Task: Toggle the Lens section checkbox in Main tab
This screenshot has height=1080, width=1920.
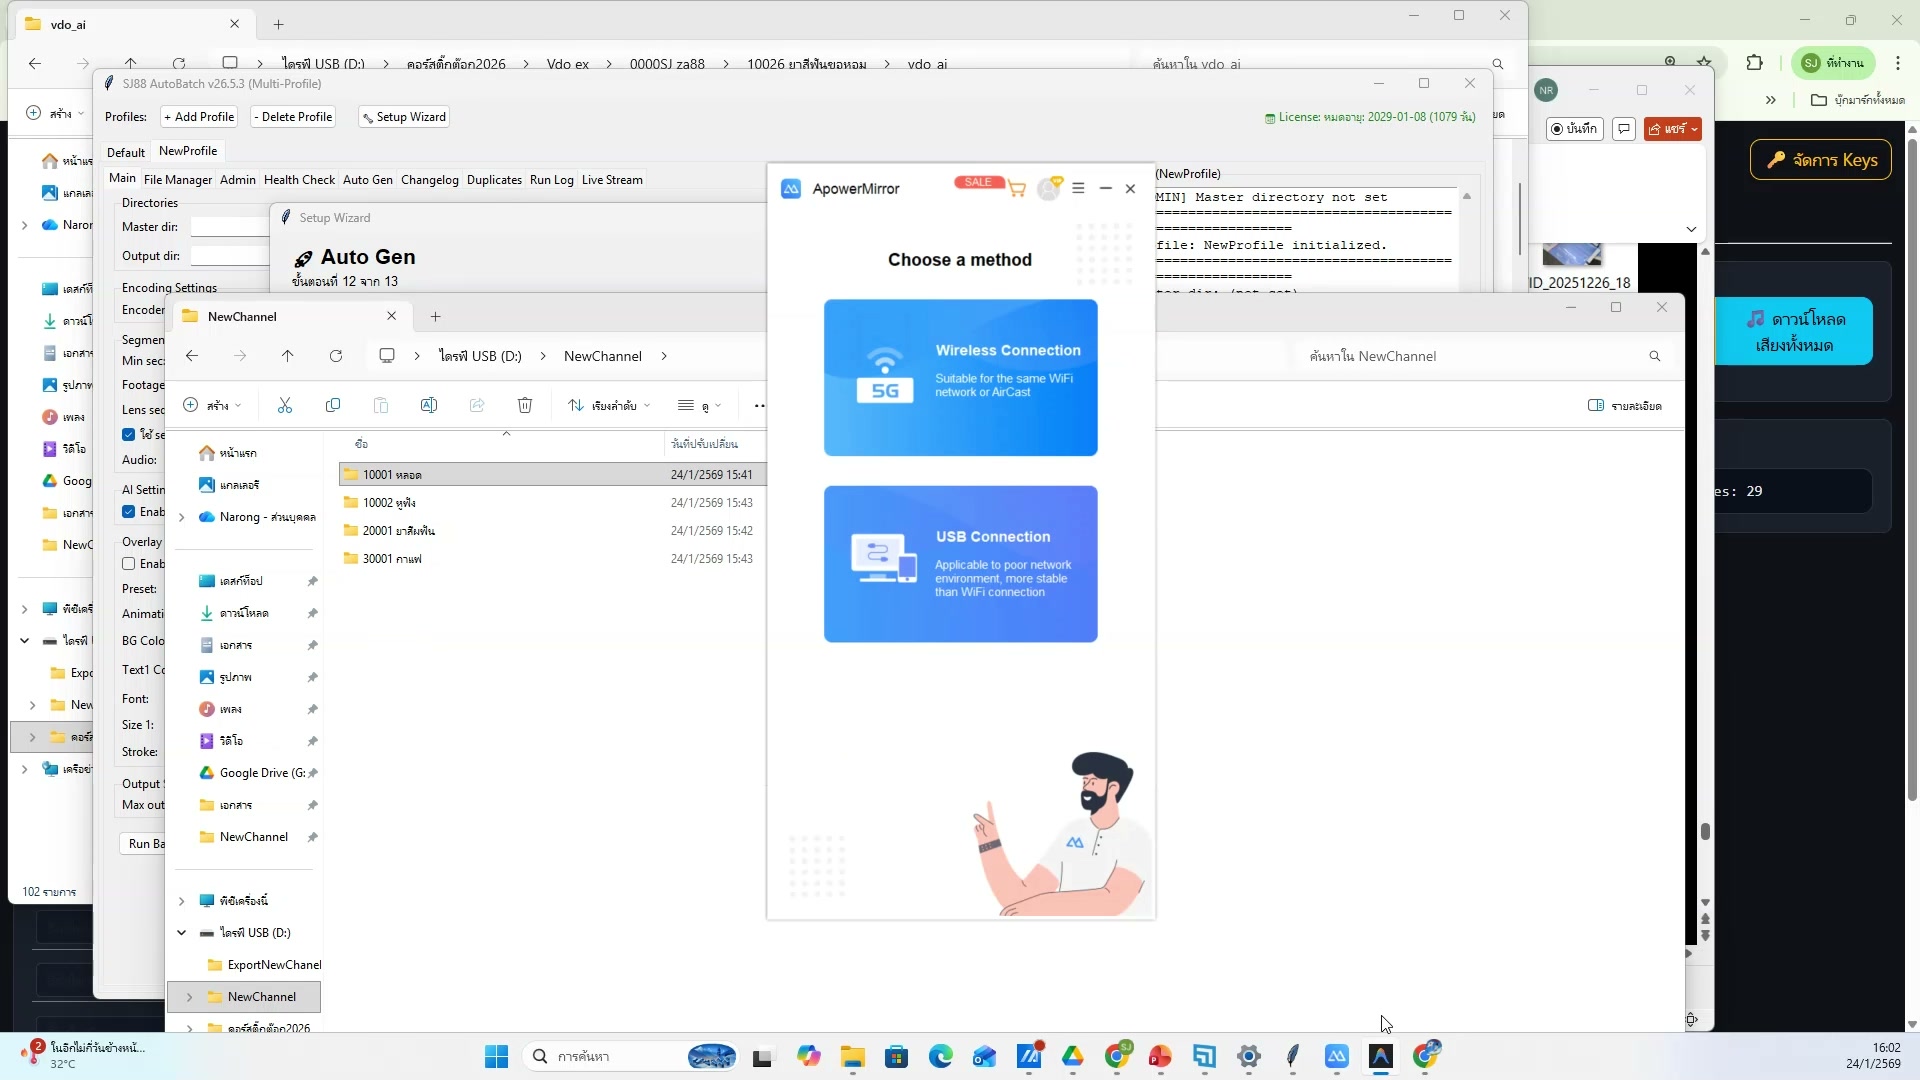Action: (129, 434)
